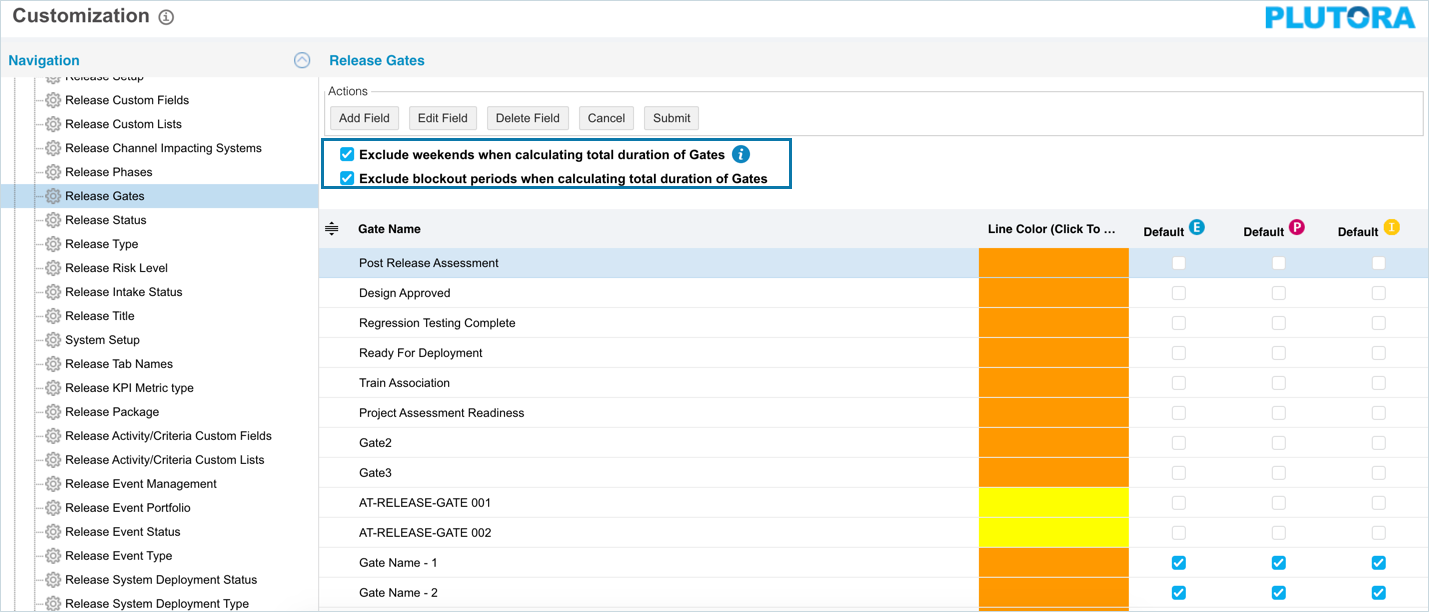Disable exclude weekends for Gates duration
This screenshot has width=1429, height=612.
click(347, 155)
